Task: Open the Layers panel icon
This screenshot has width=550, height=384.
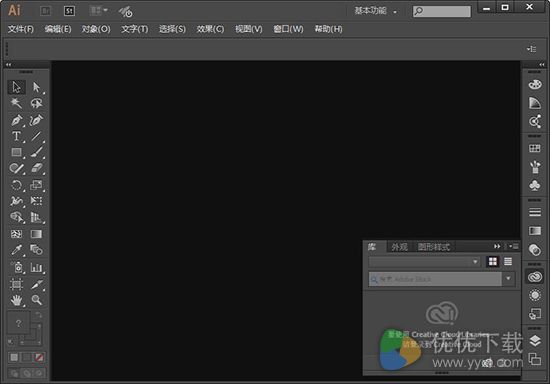Action: (x=535, y=341)
